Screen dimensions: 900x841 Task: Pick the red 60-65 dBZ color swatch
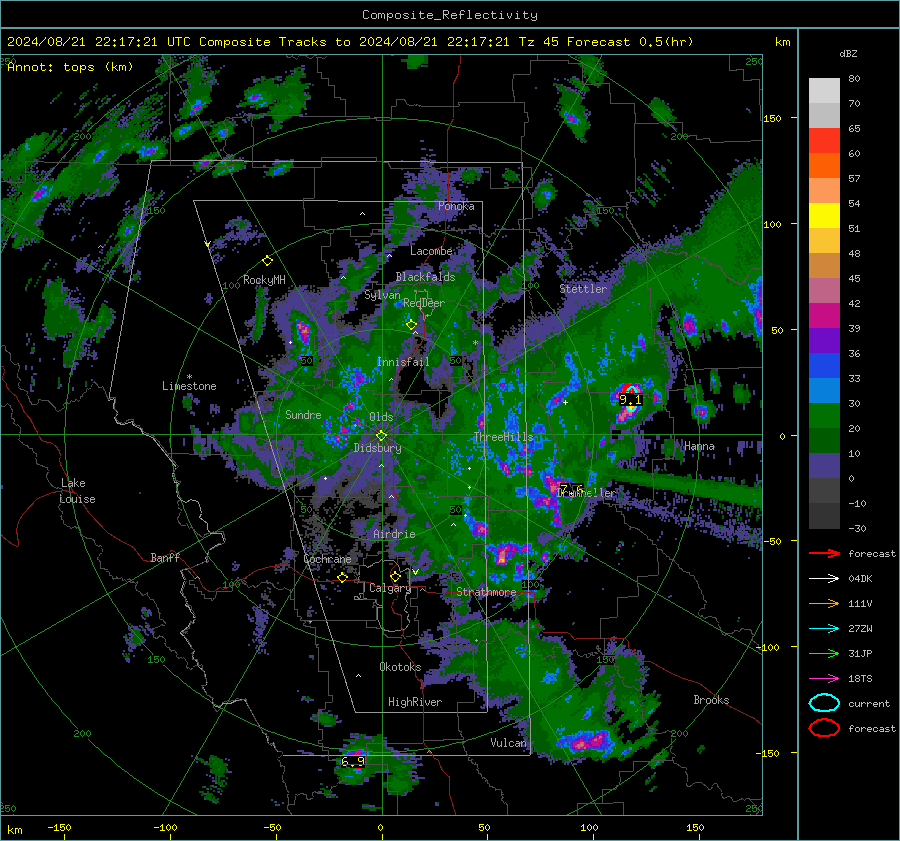point(824,140)
